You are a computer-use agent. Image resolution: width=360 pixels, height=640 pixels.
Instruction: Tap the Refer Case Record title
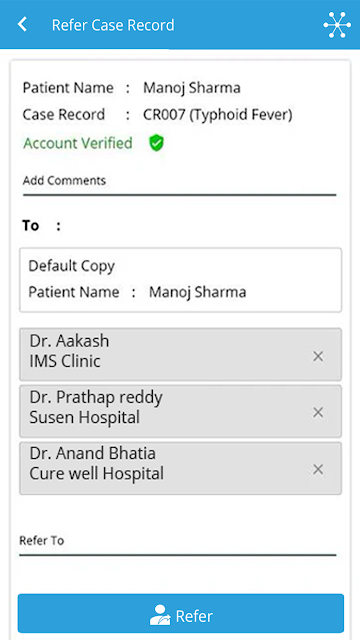[x=113, y=25]
